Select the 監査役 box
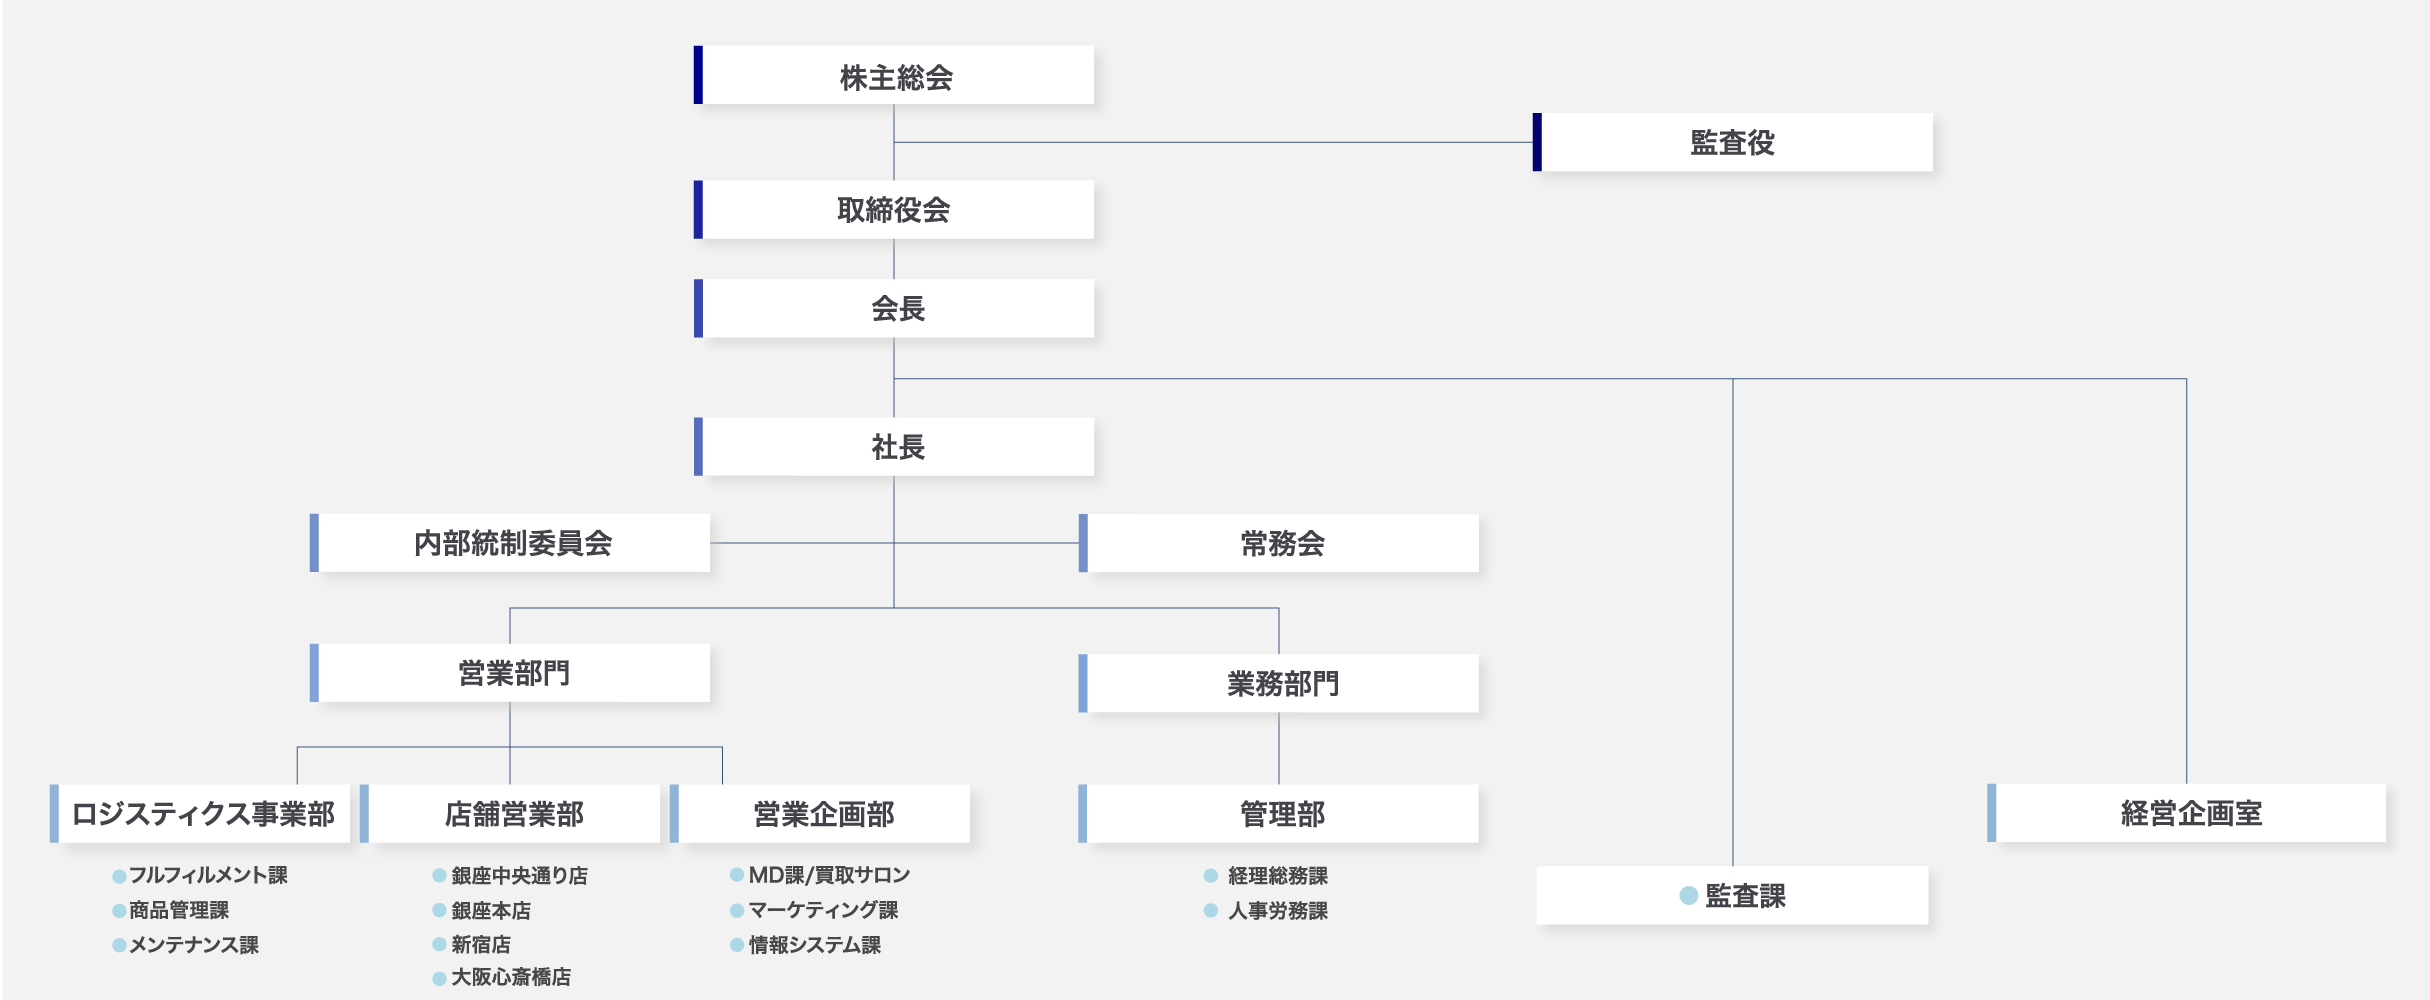The height and width of the screenshot is (1000, 2430). click(x=1733, y=143)
